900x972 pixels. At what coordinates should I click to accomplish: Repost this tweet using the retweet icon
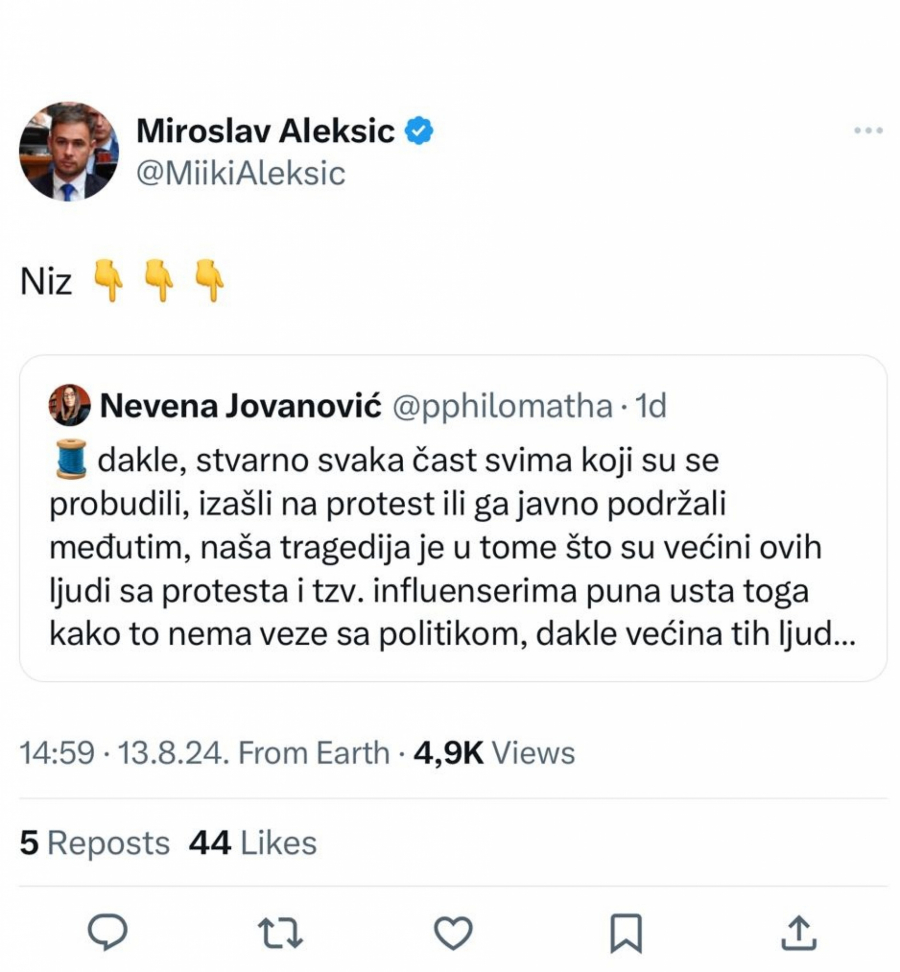click(279, 932)
